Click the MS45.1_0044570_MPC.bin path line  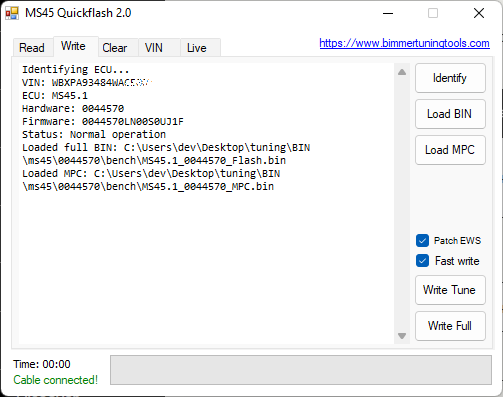click(x=148, y=187)
